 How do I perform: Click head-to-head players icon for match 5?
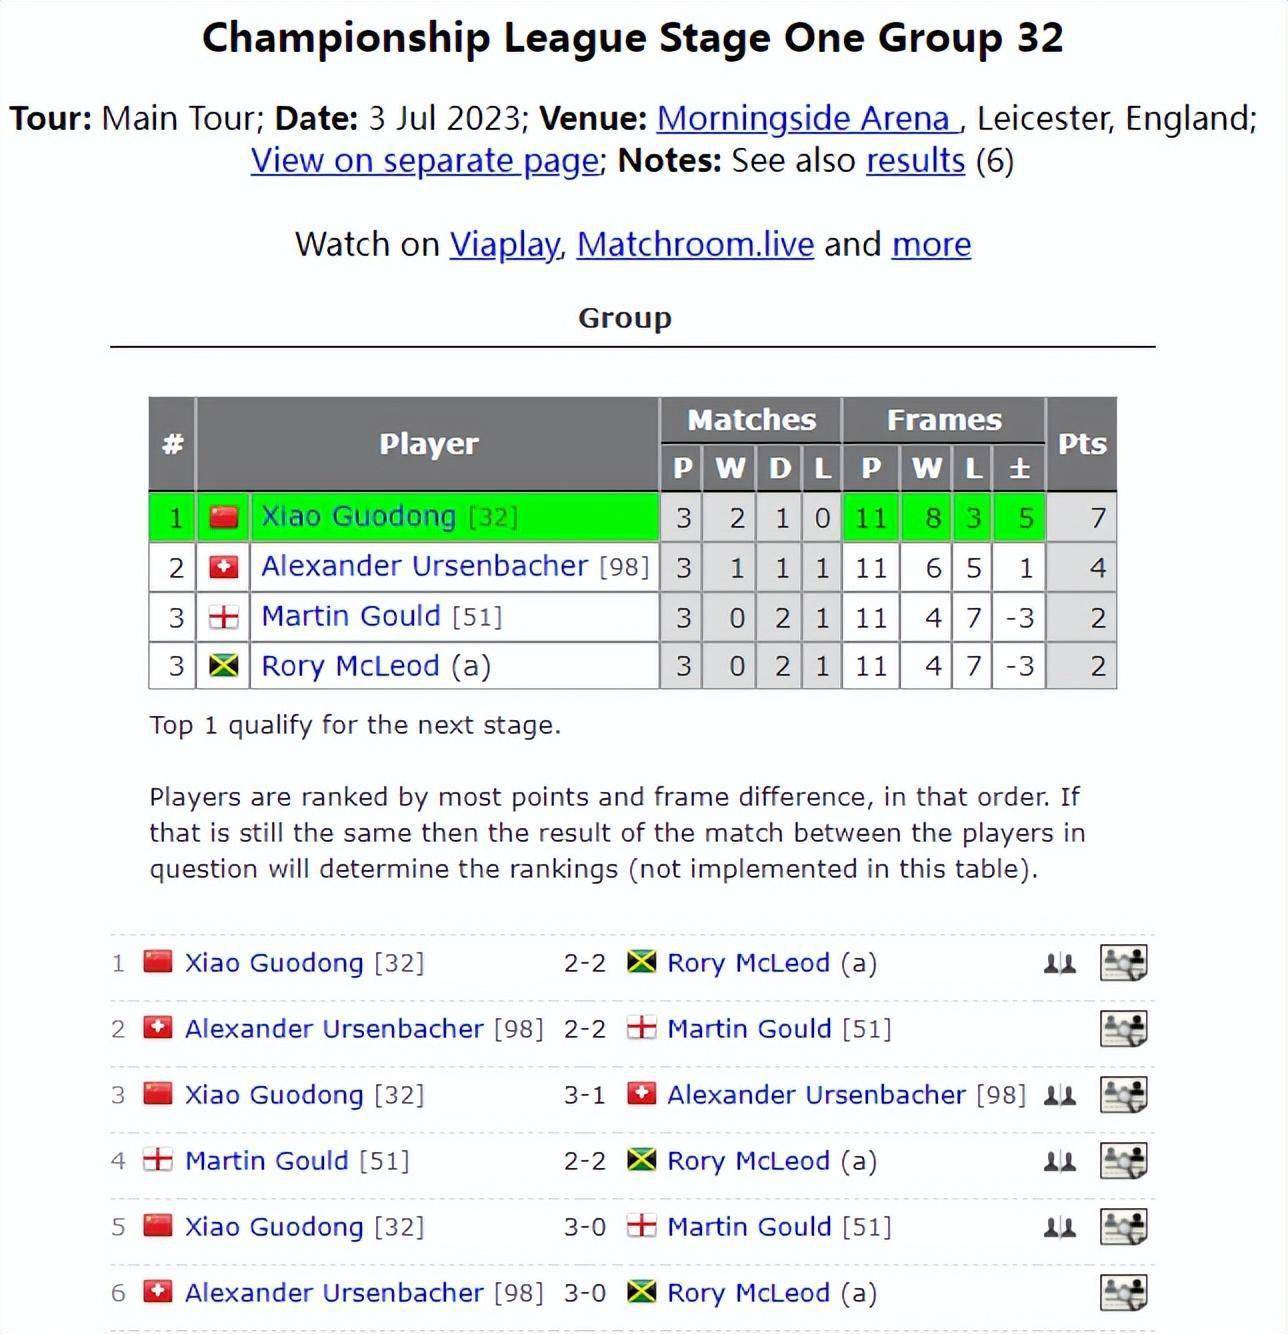(1059, 1228)
